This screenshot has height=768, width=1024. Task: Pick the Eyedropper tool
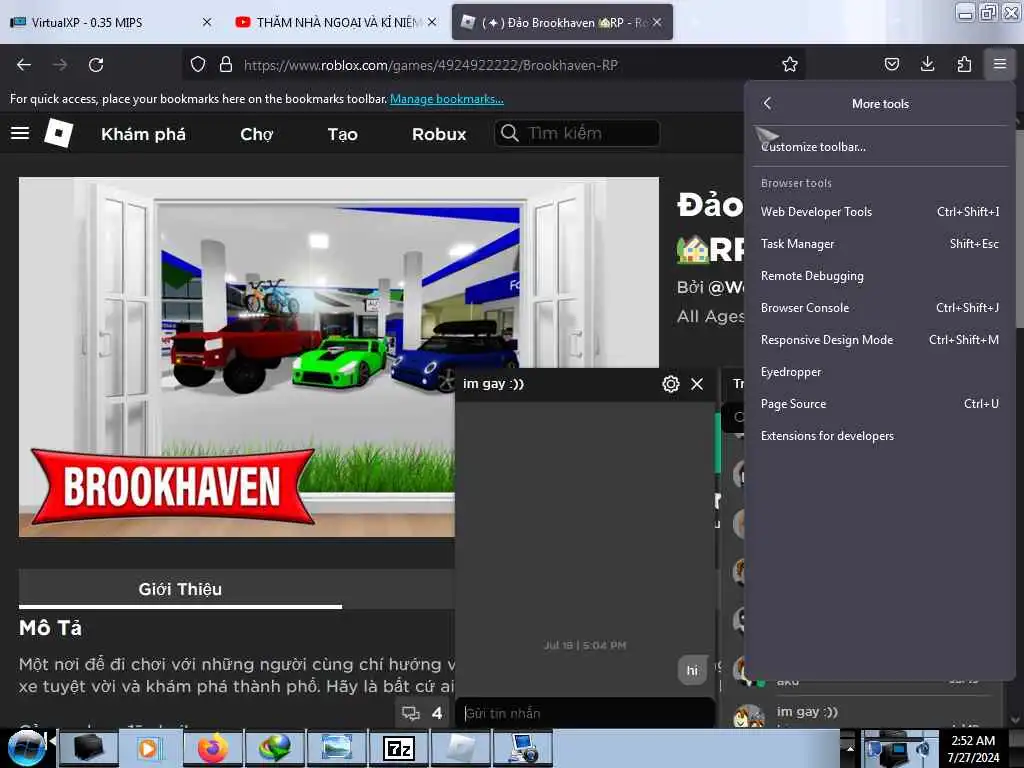[880, 372]
